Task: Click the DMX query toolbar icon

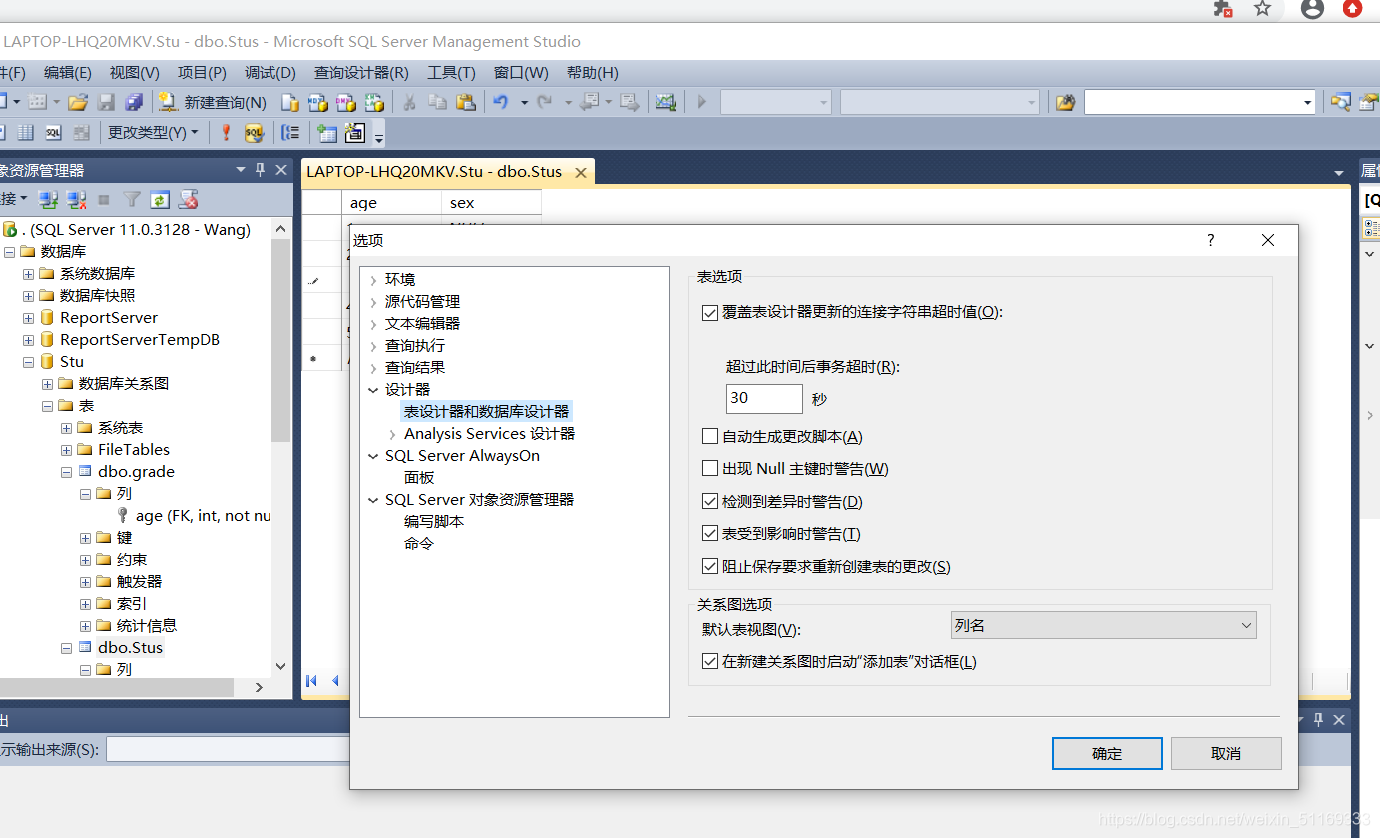Action: point(345,102)
